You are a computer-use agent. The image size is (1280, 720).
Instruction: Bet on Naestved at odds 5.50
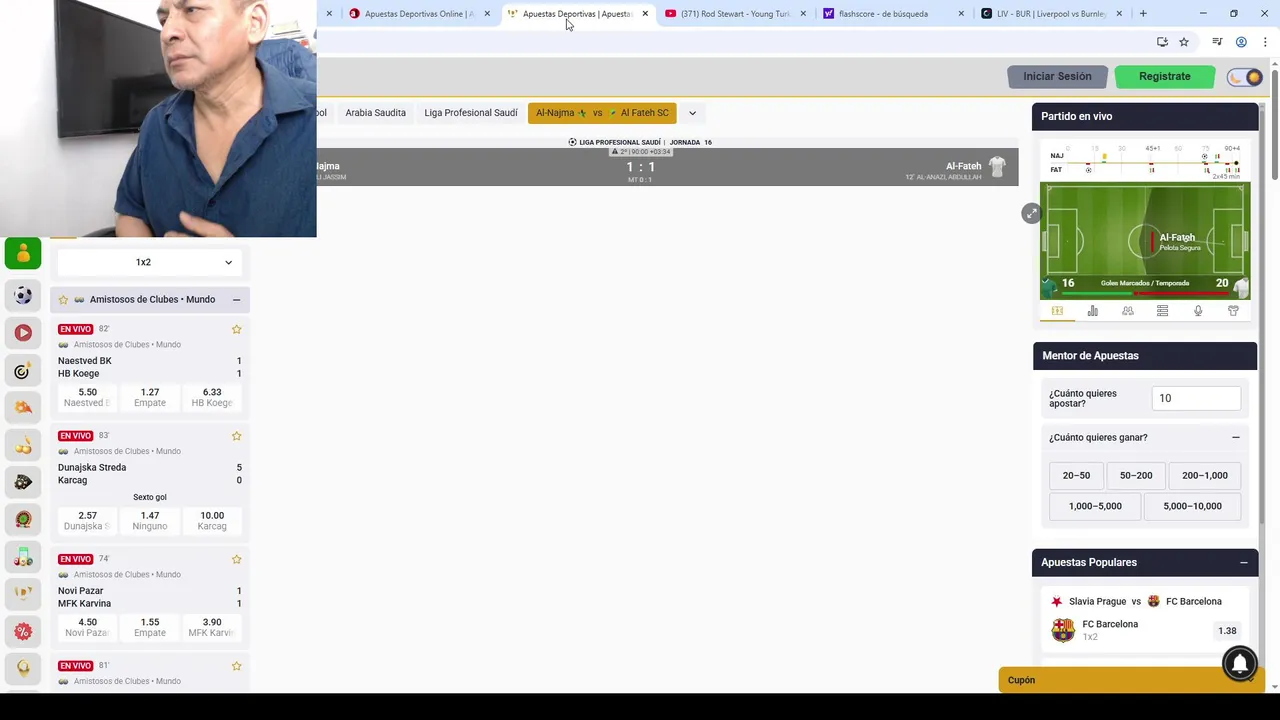[87, 397]
